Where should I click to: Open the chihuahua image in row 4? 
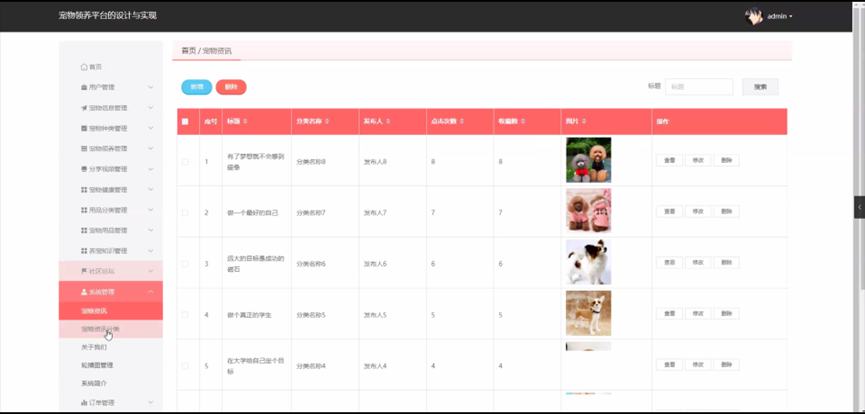pyautogui.click(x=588, y=313)
